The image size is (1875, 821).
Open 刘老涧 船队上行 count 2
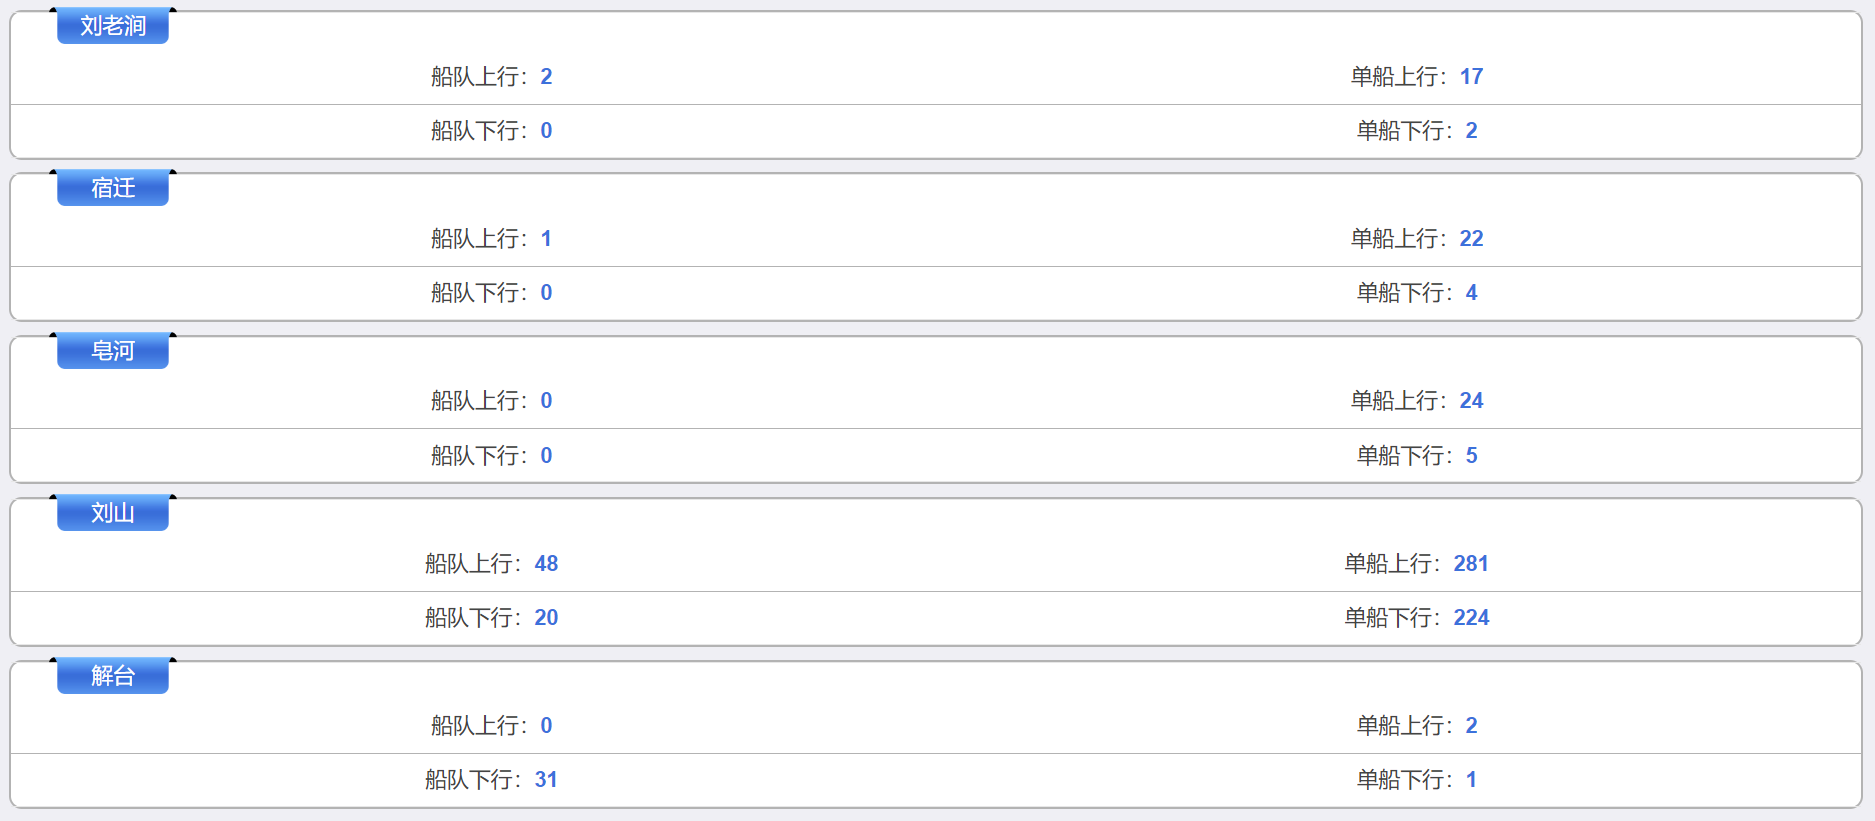pyautogui.click(x=546, y=77)
